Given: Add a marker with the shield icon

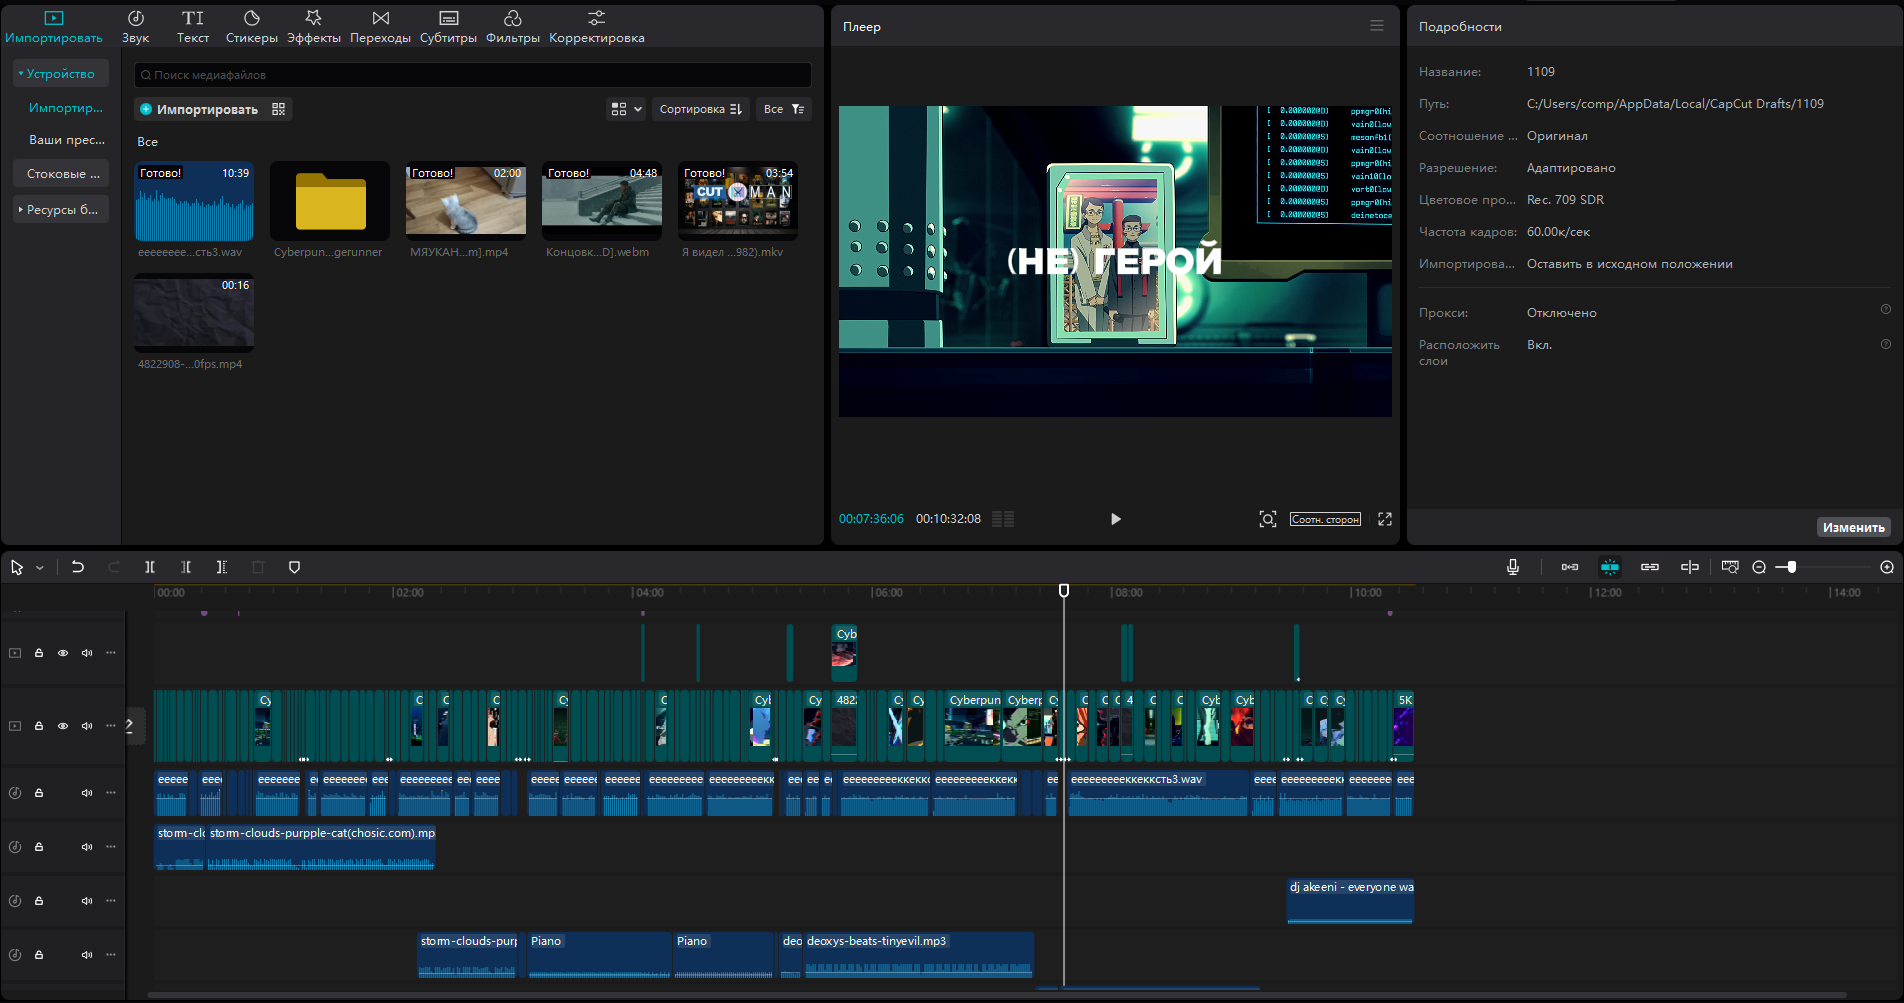Looking at the screenshot, I should click(294, 567).
